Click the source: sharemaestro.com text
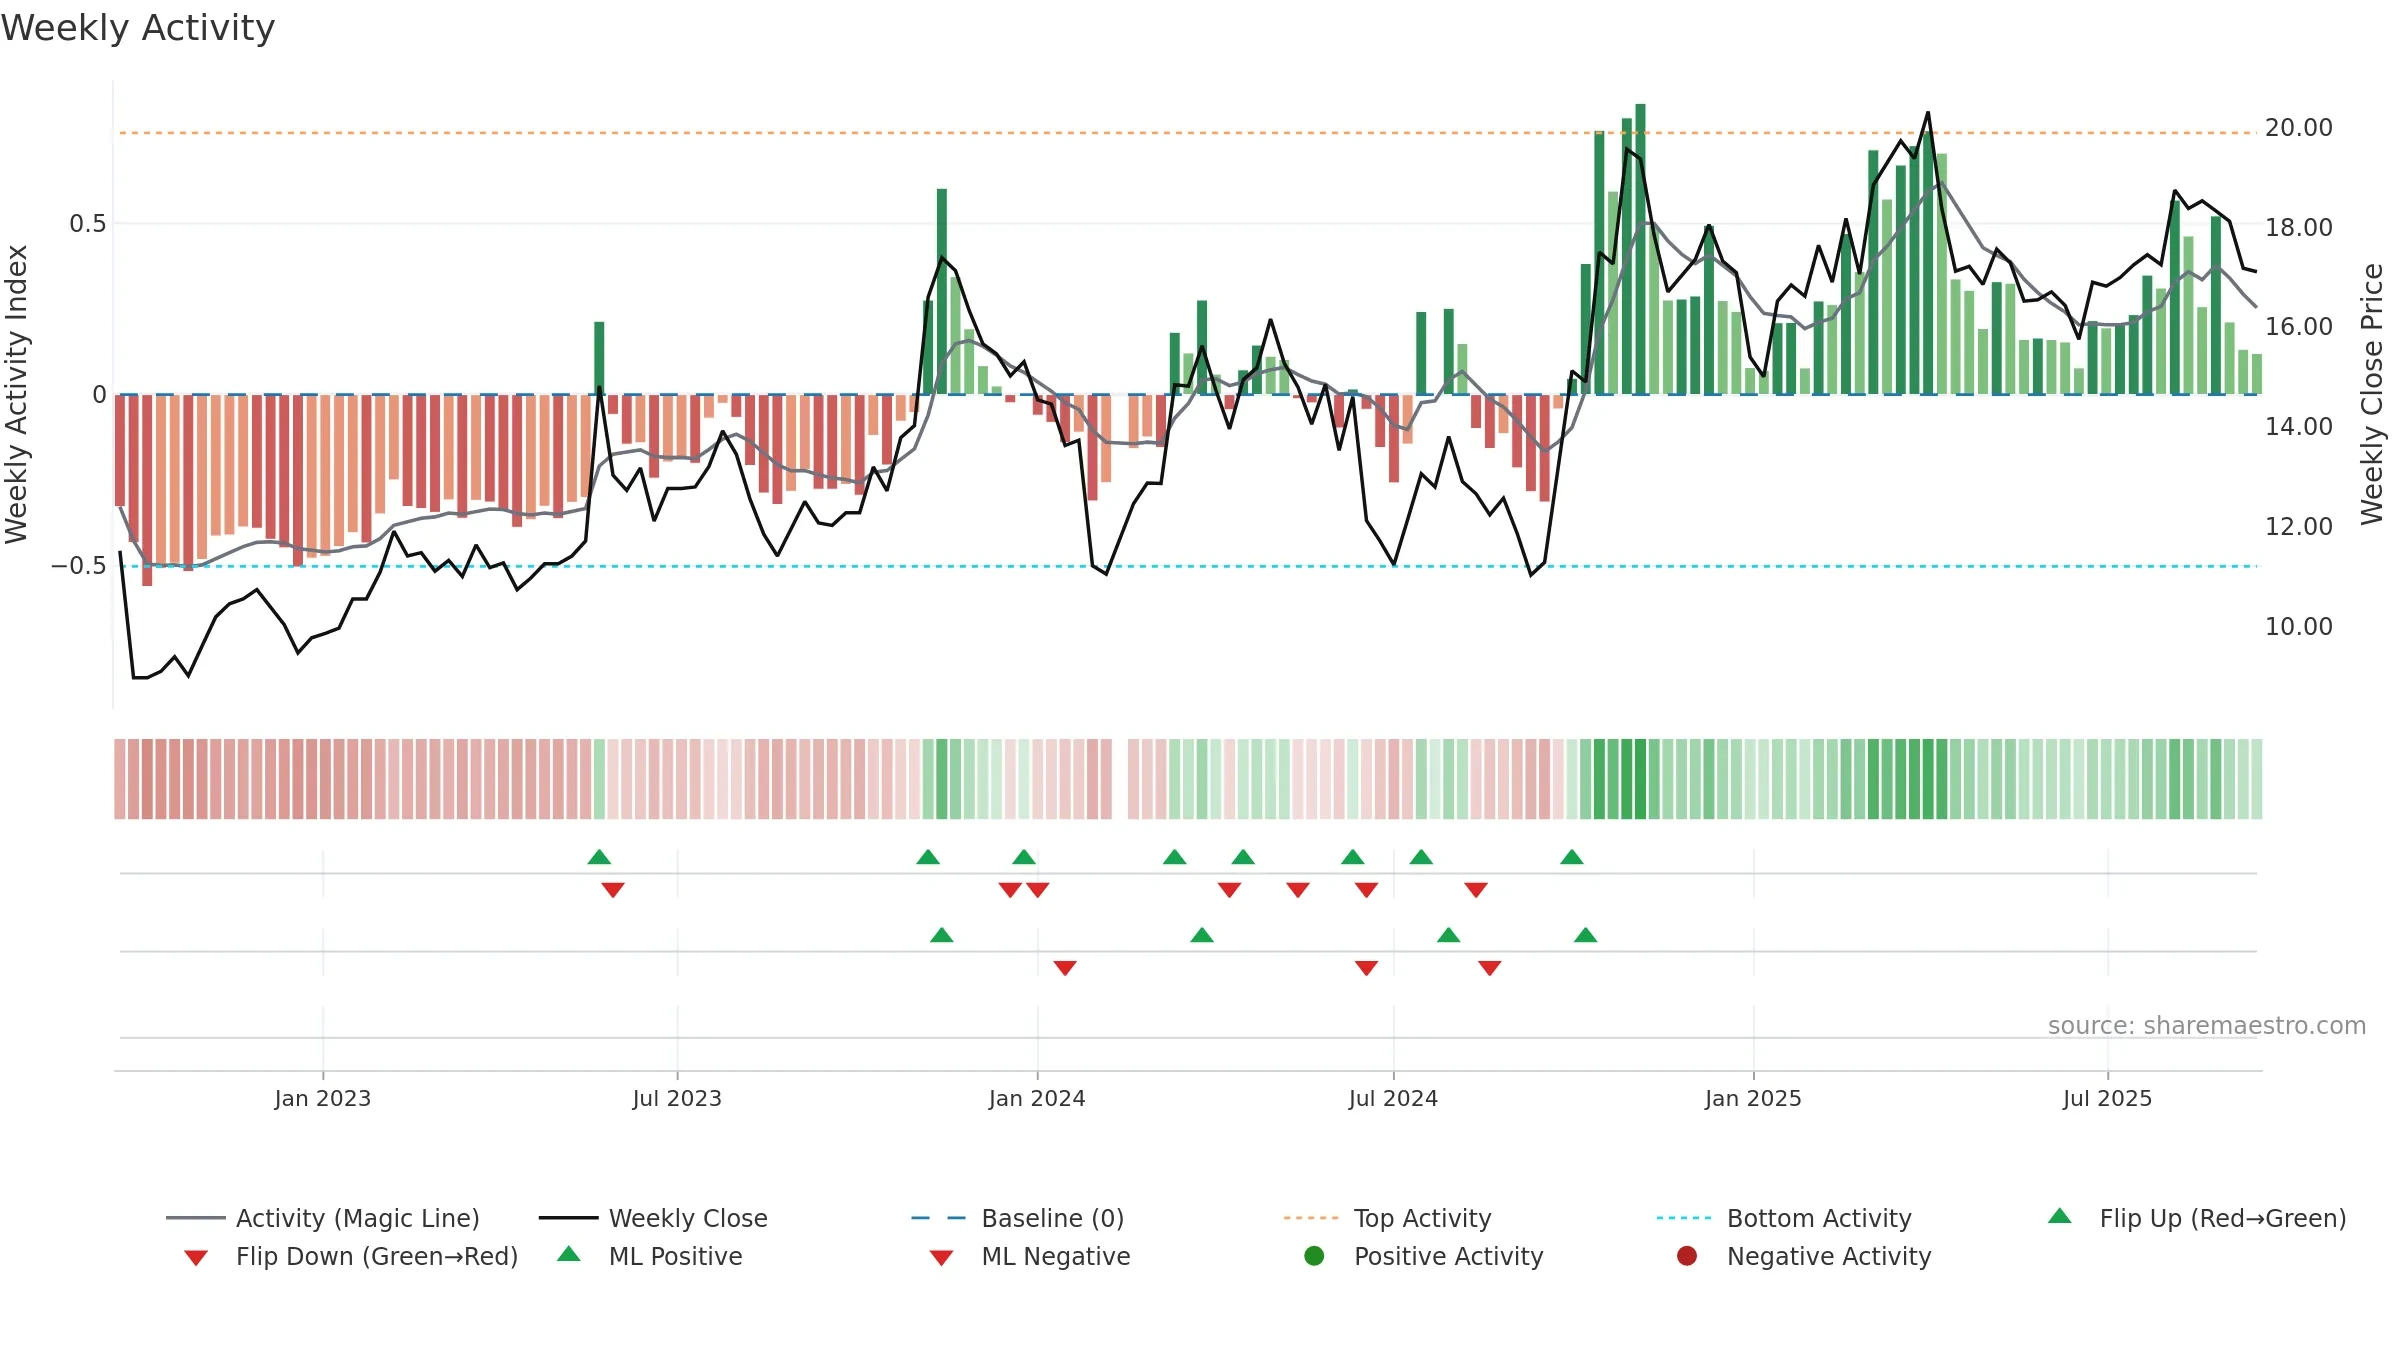The height and width of the screenshot is (1350, 2400). (2207, 1025)
